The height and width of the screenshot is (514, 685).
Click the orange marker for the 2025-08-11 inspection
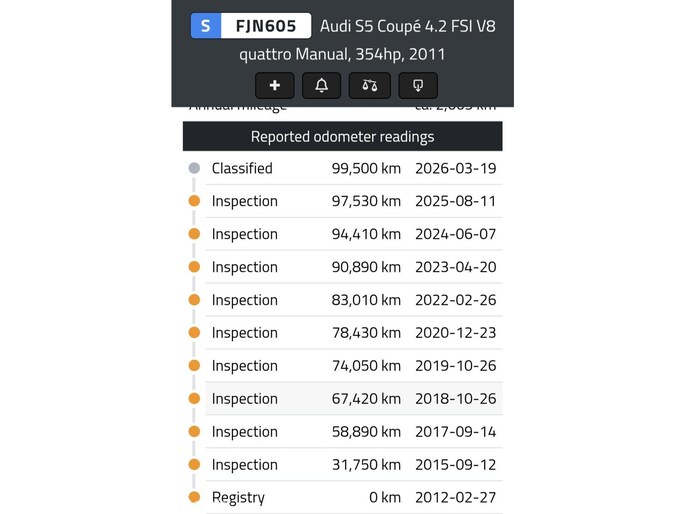pyautogui.click(x=194, y=201)
